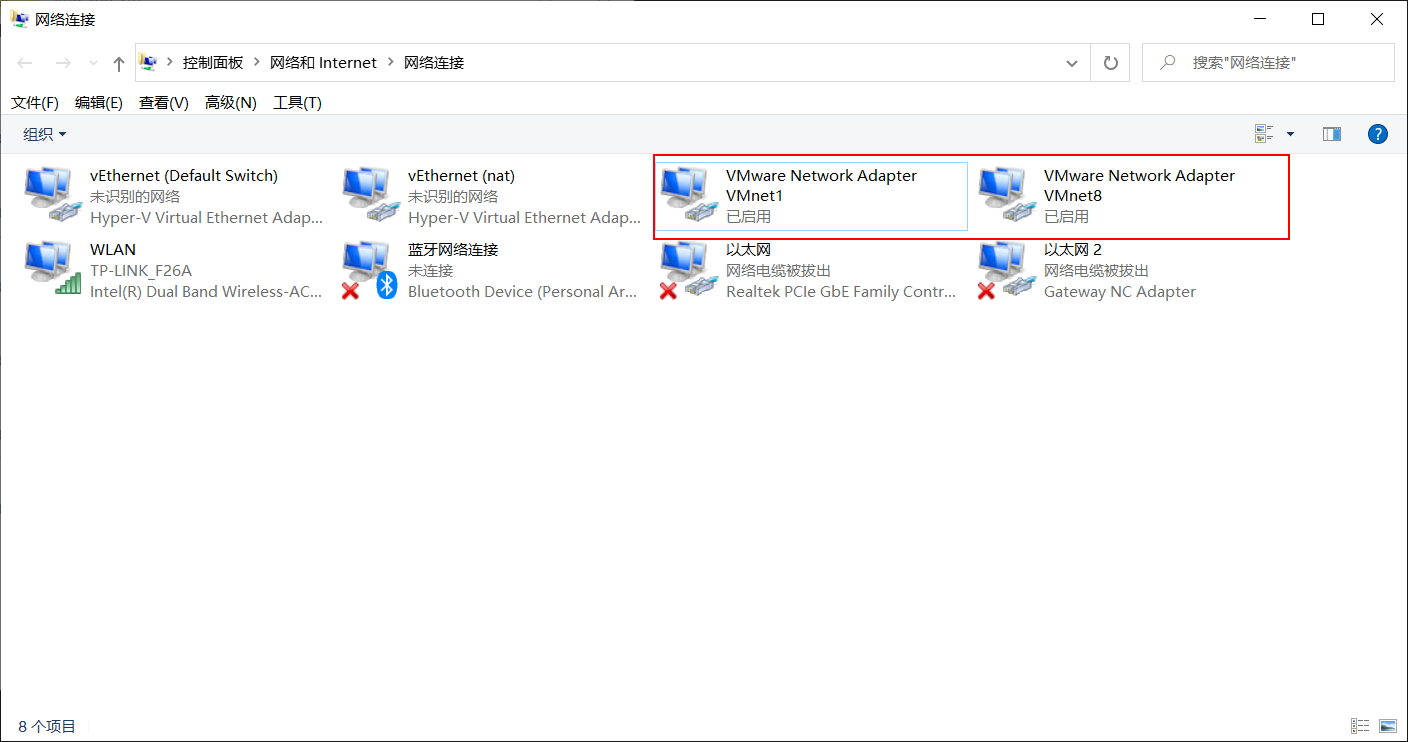The image size is (1408, 742).
Task: Open the 工具(T) menu
Action: [298, 103]
